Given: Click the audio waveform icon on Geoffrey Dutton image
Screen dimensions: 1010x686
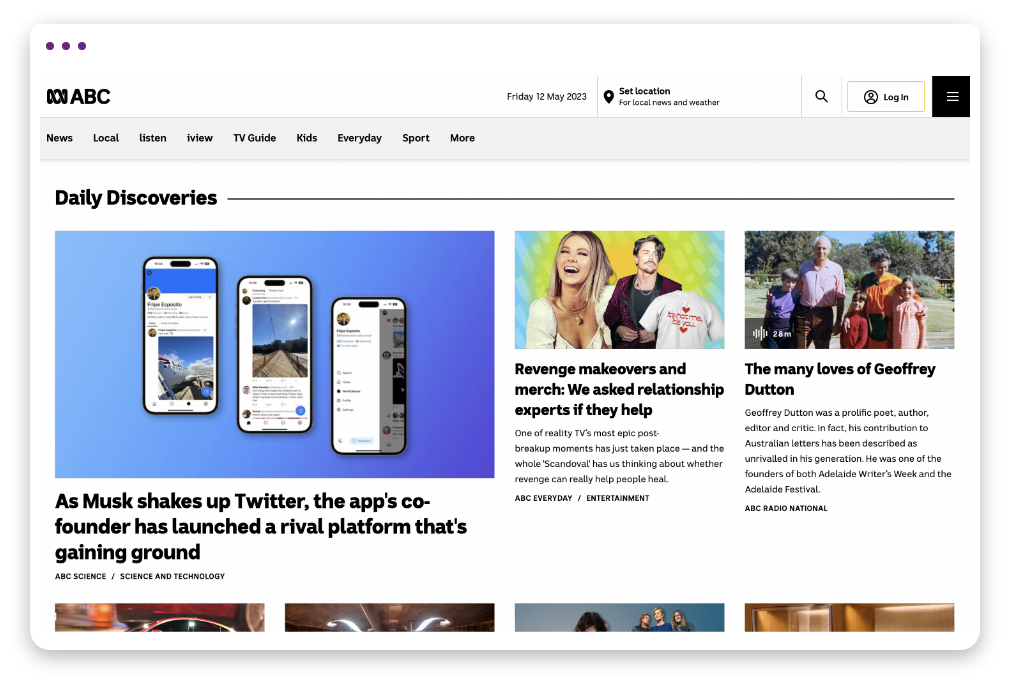Looking at the screenshot, I should (760, 333).
